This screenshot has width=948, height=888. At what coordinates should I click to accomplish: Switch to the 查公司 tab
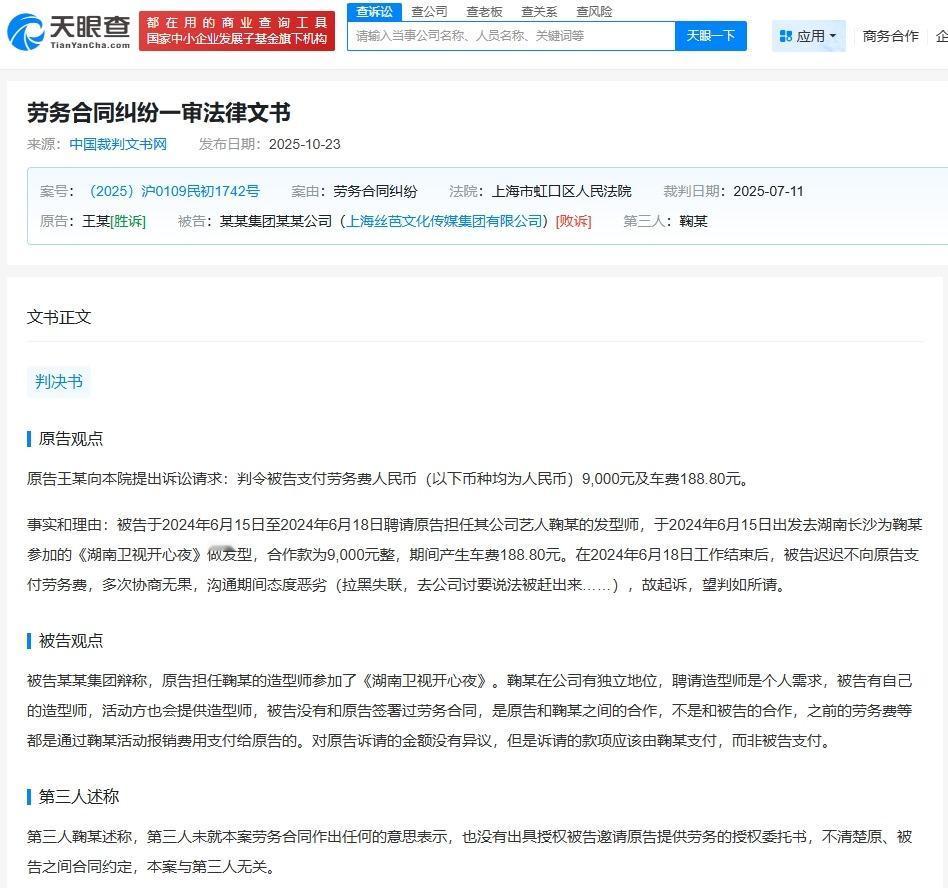[429, 11]
